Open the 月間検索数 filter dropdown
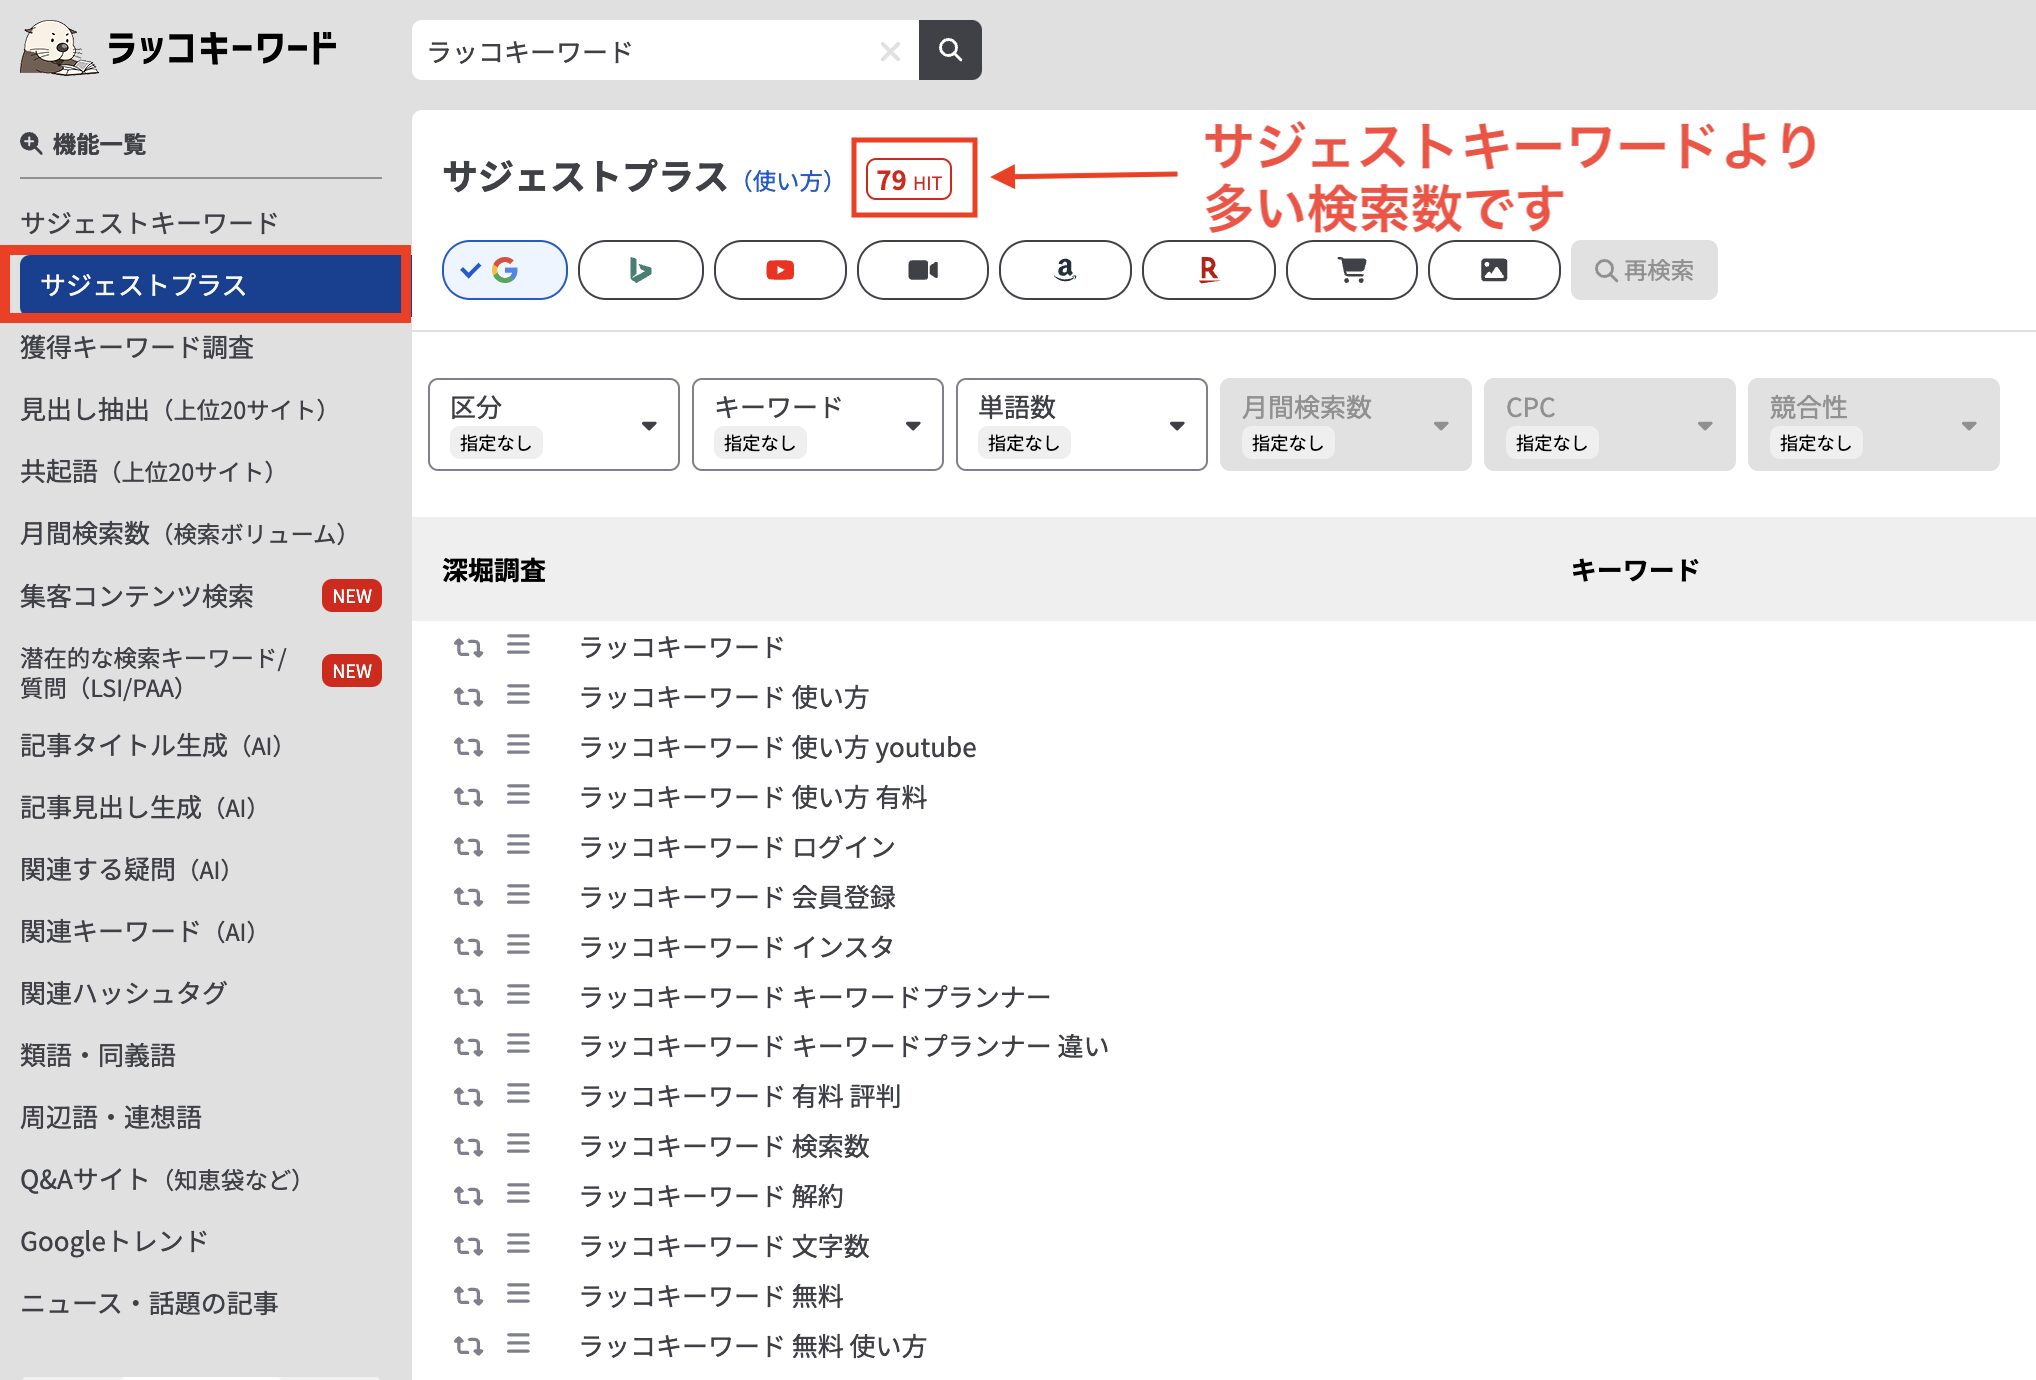The image size is (2036, 1380). click(x=1346, y=424)
